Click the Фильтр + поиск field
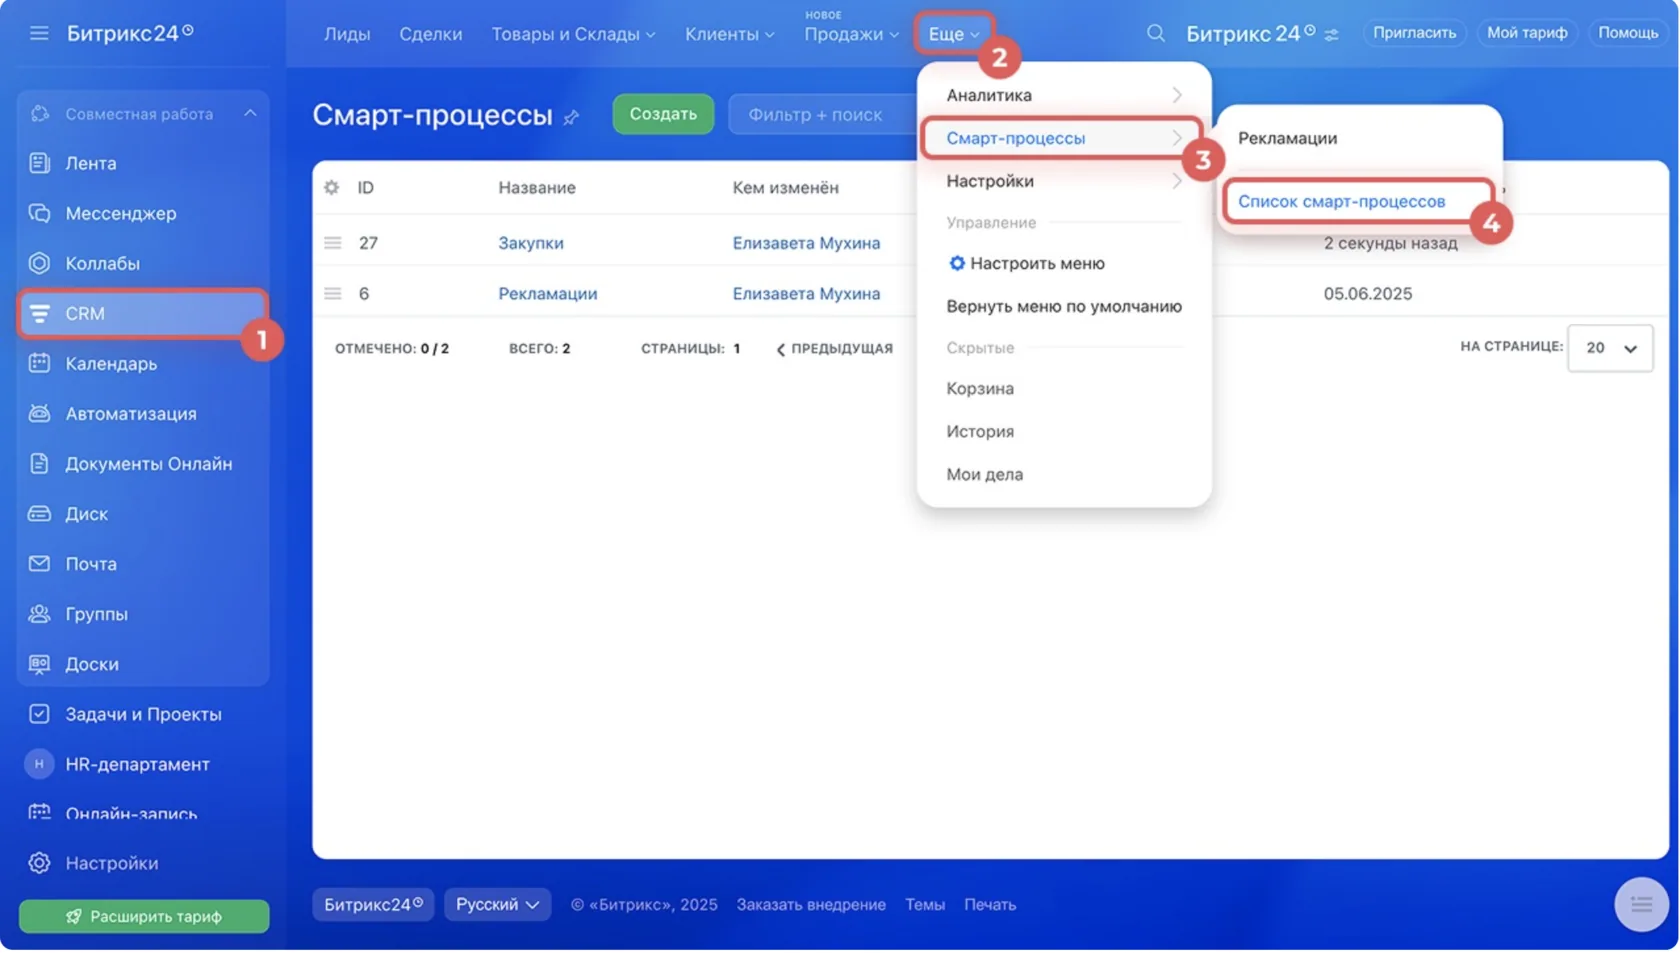Image resolution: width=1680 pixels, height=953 pixels. [822, 114]
